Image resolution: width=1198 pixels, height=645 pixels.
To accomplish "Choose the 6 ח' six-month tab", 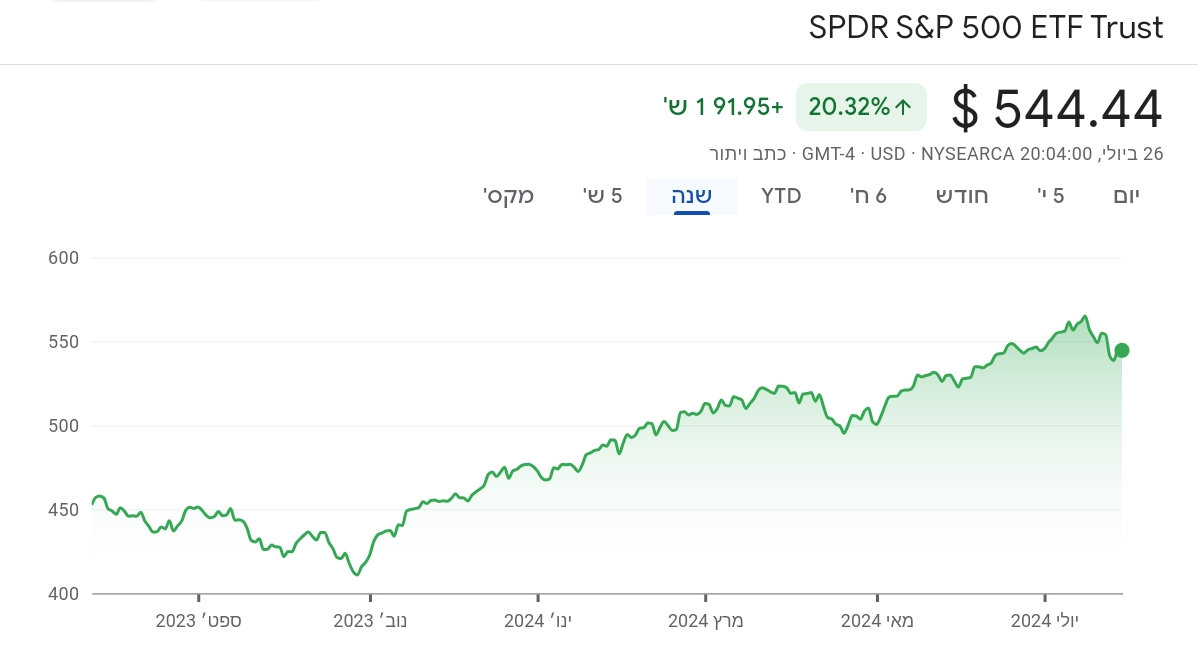I will (x=868, y=195).
